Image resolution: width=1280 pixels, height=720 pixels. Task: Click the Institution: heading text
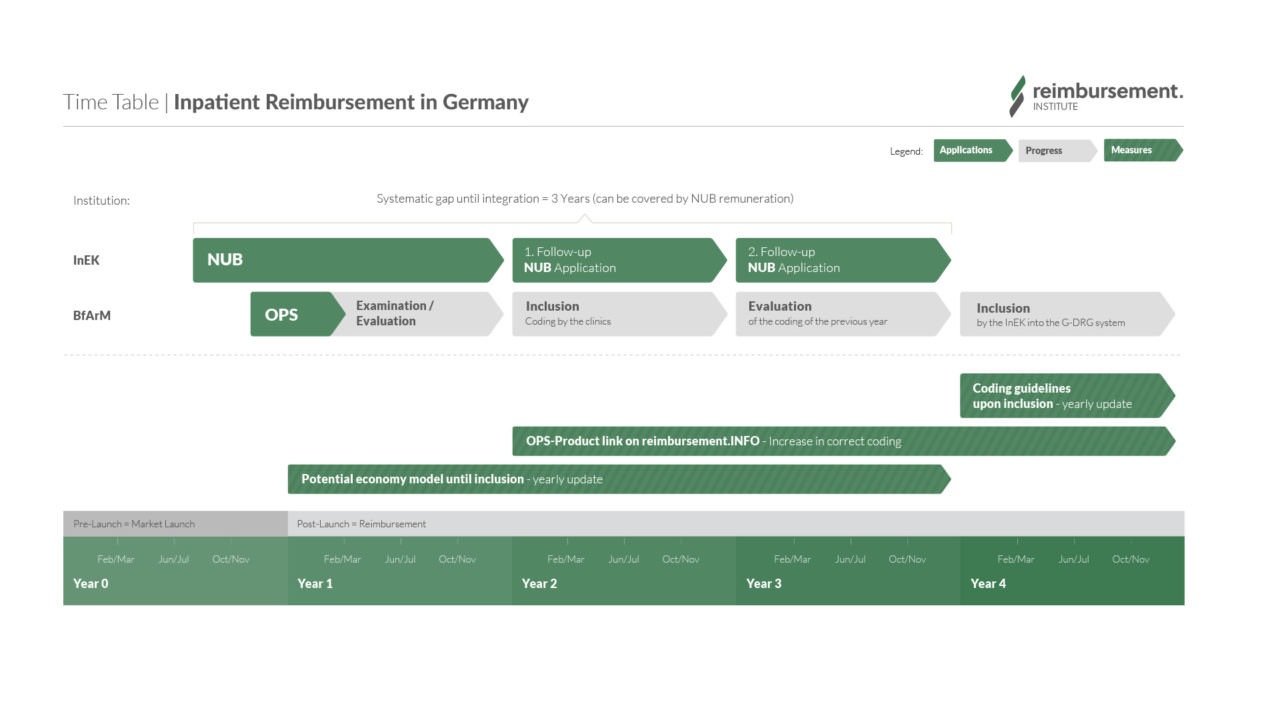click(x=101, y=201)
